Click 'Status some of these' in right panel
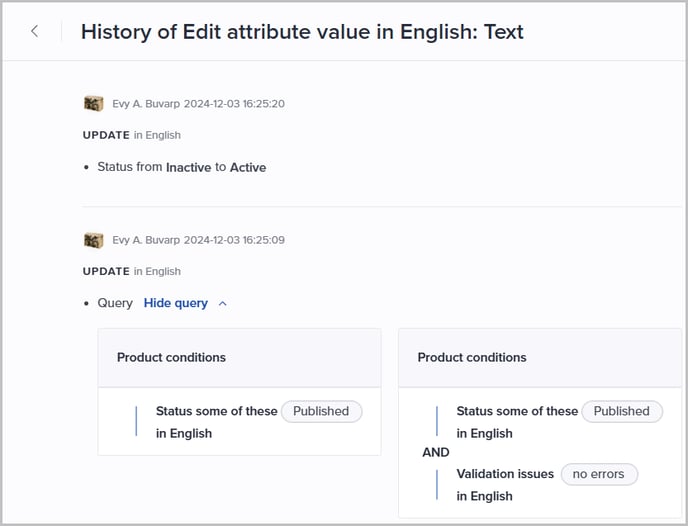Screen dimensions: 688x526 tap(517, 411)
